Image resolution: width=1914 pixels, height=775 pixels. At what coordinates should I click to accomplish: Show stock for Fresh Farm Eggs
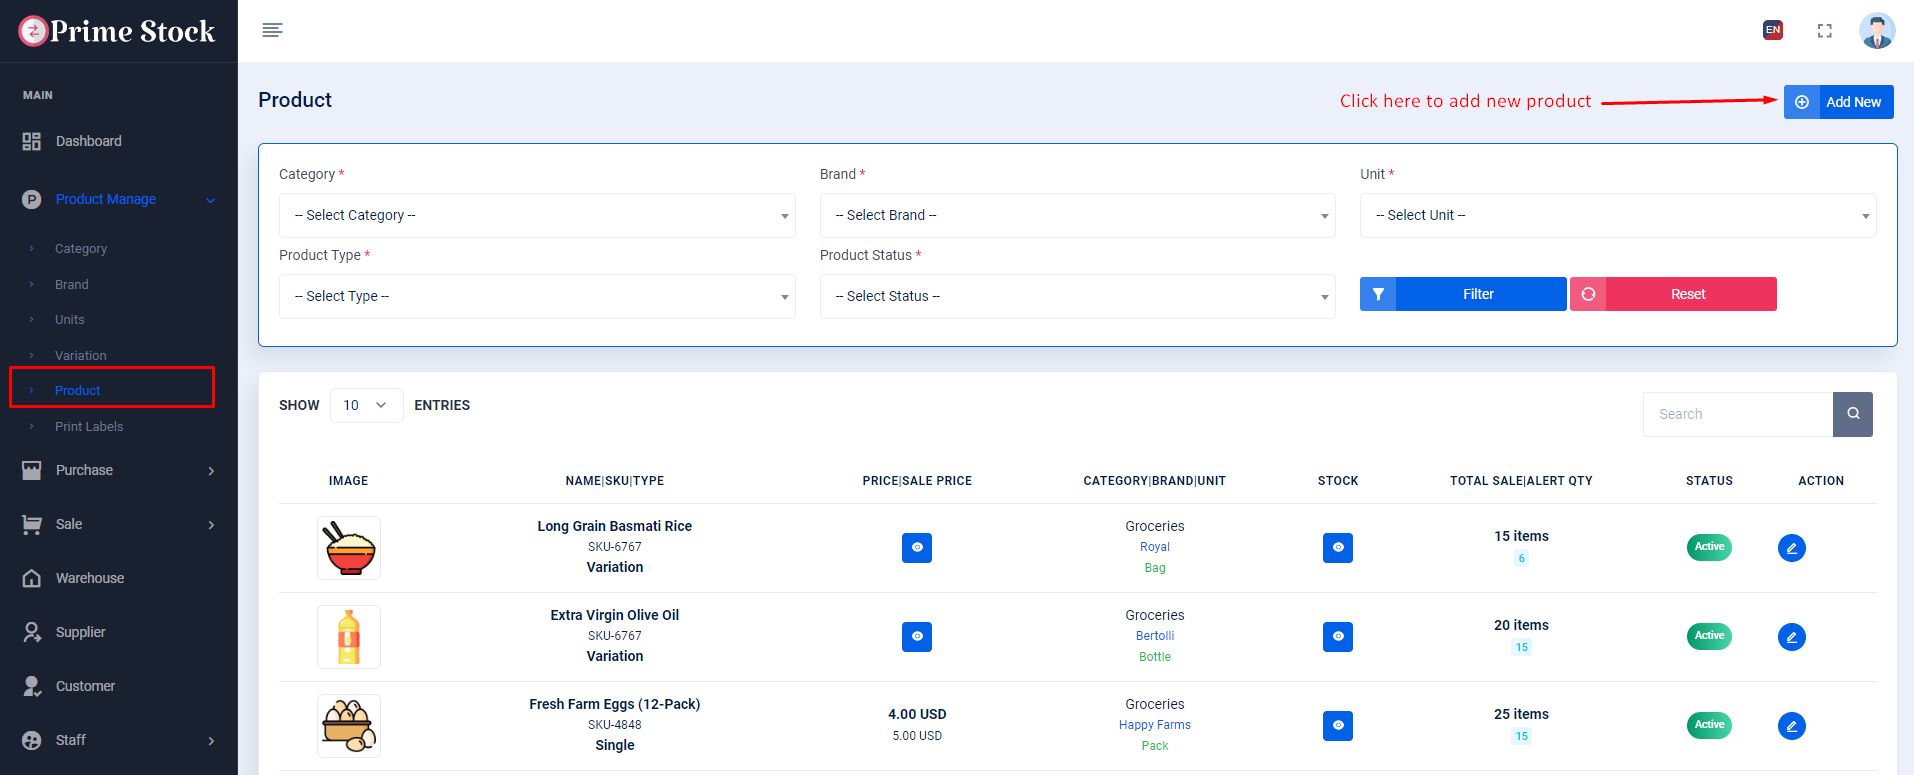1337,726
